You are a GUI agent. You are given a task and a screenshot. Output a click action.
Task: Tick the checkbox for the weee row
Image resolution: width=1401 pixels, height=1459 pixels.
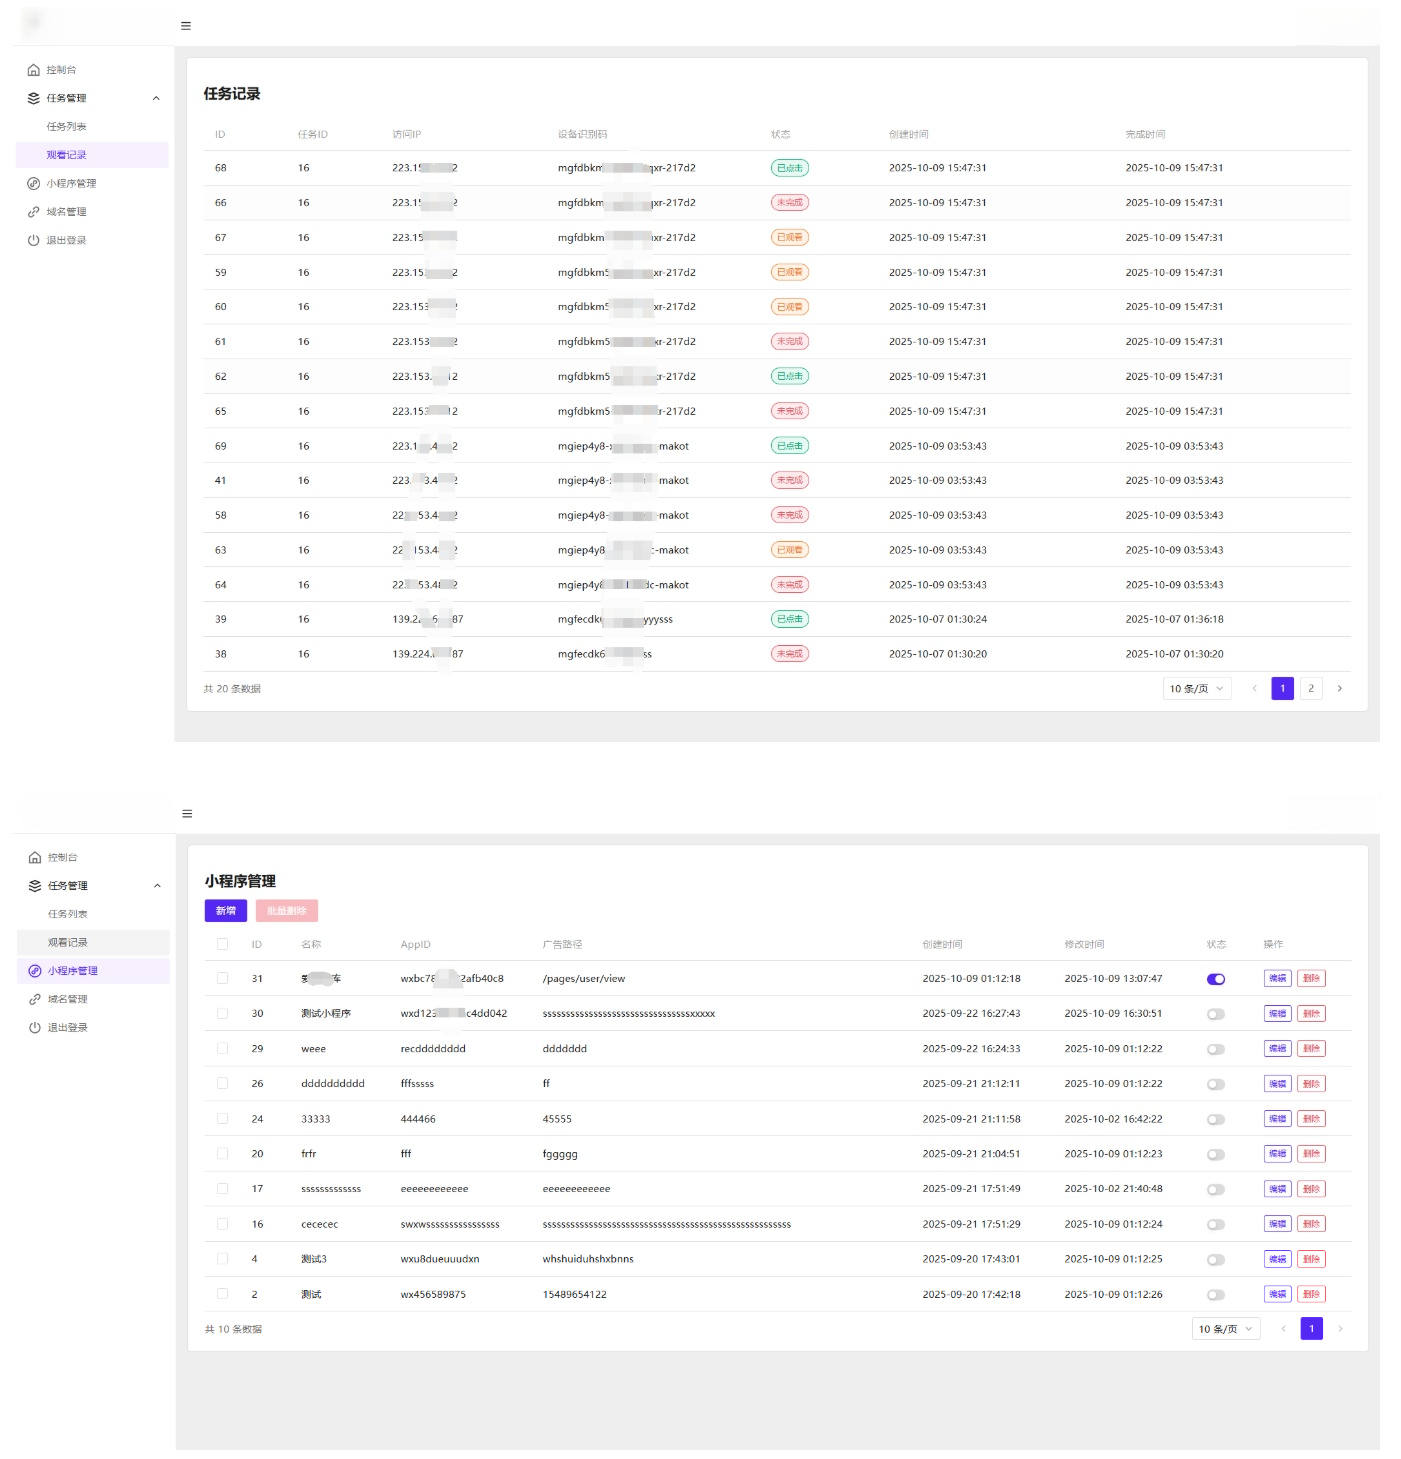pos(222,1049)
